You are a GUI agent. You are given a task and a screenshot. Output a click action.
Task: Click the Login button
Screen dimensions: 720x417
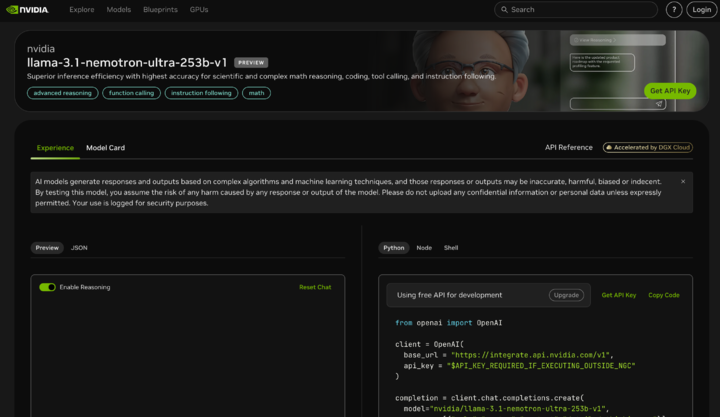pos(702,10)
